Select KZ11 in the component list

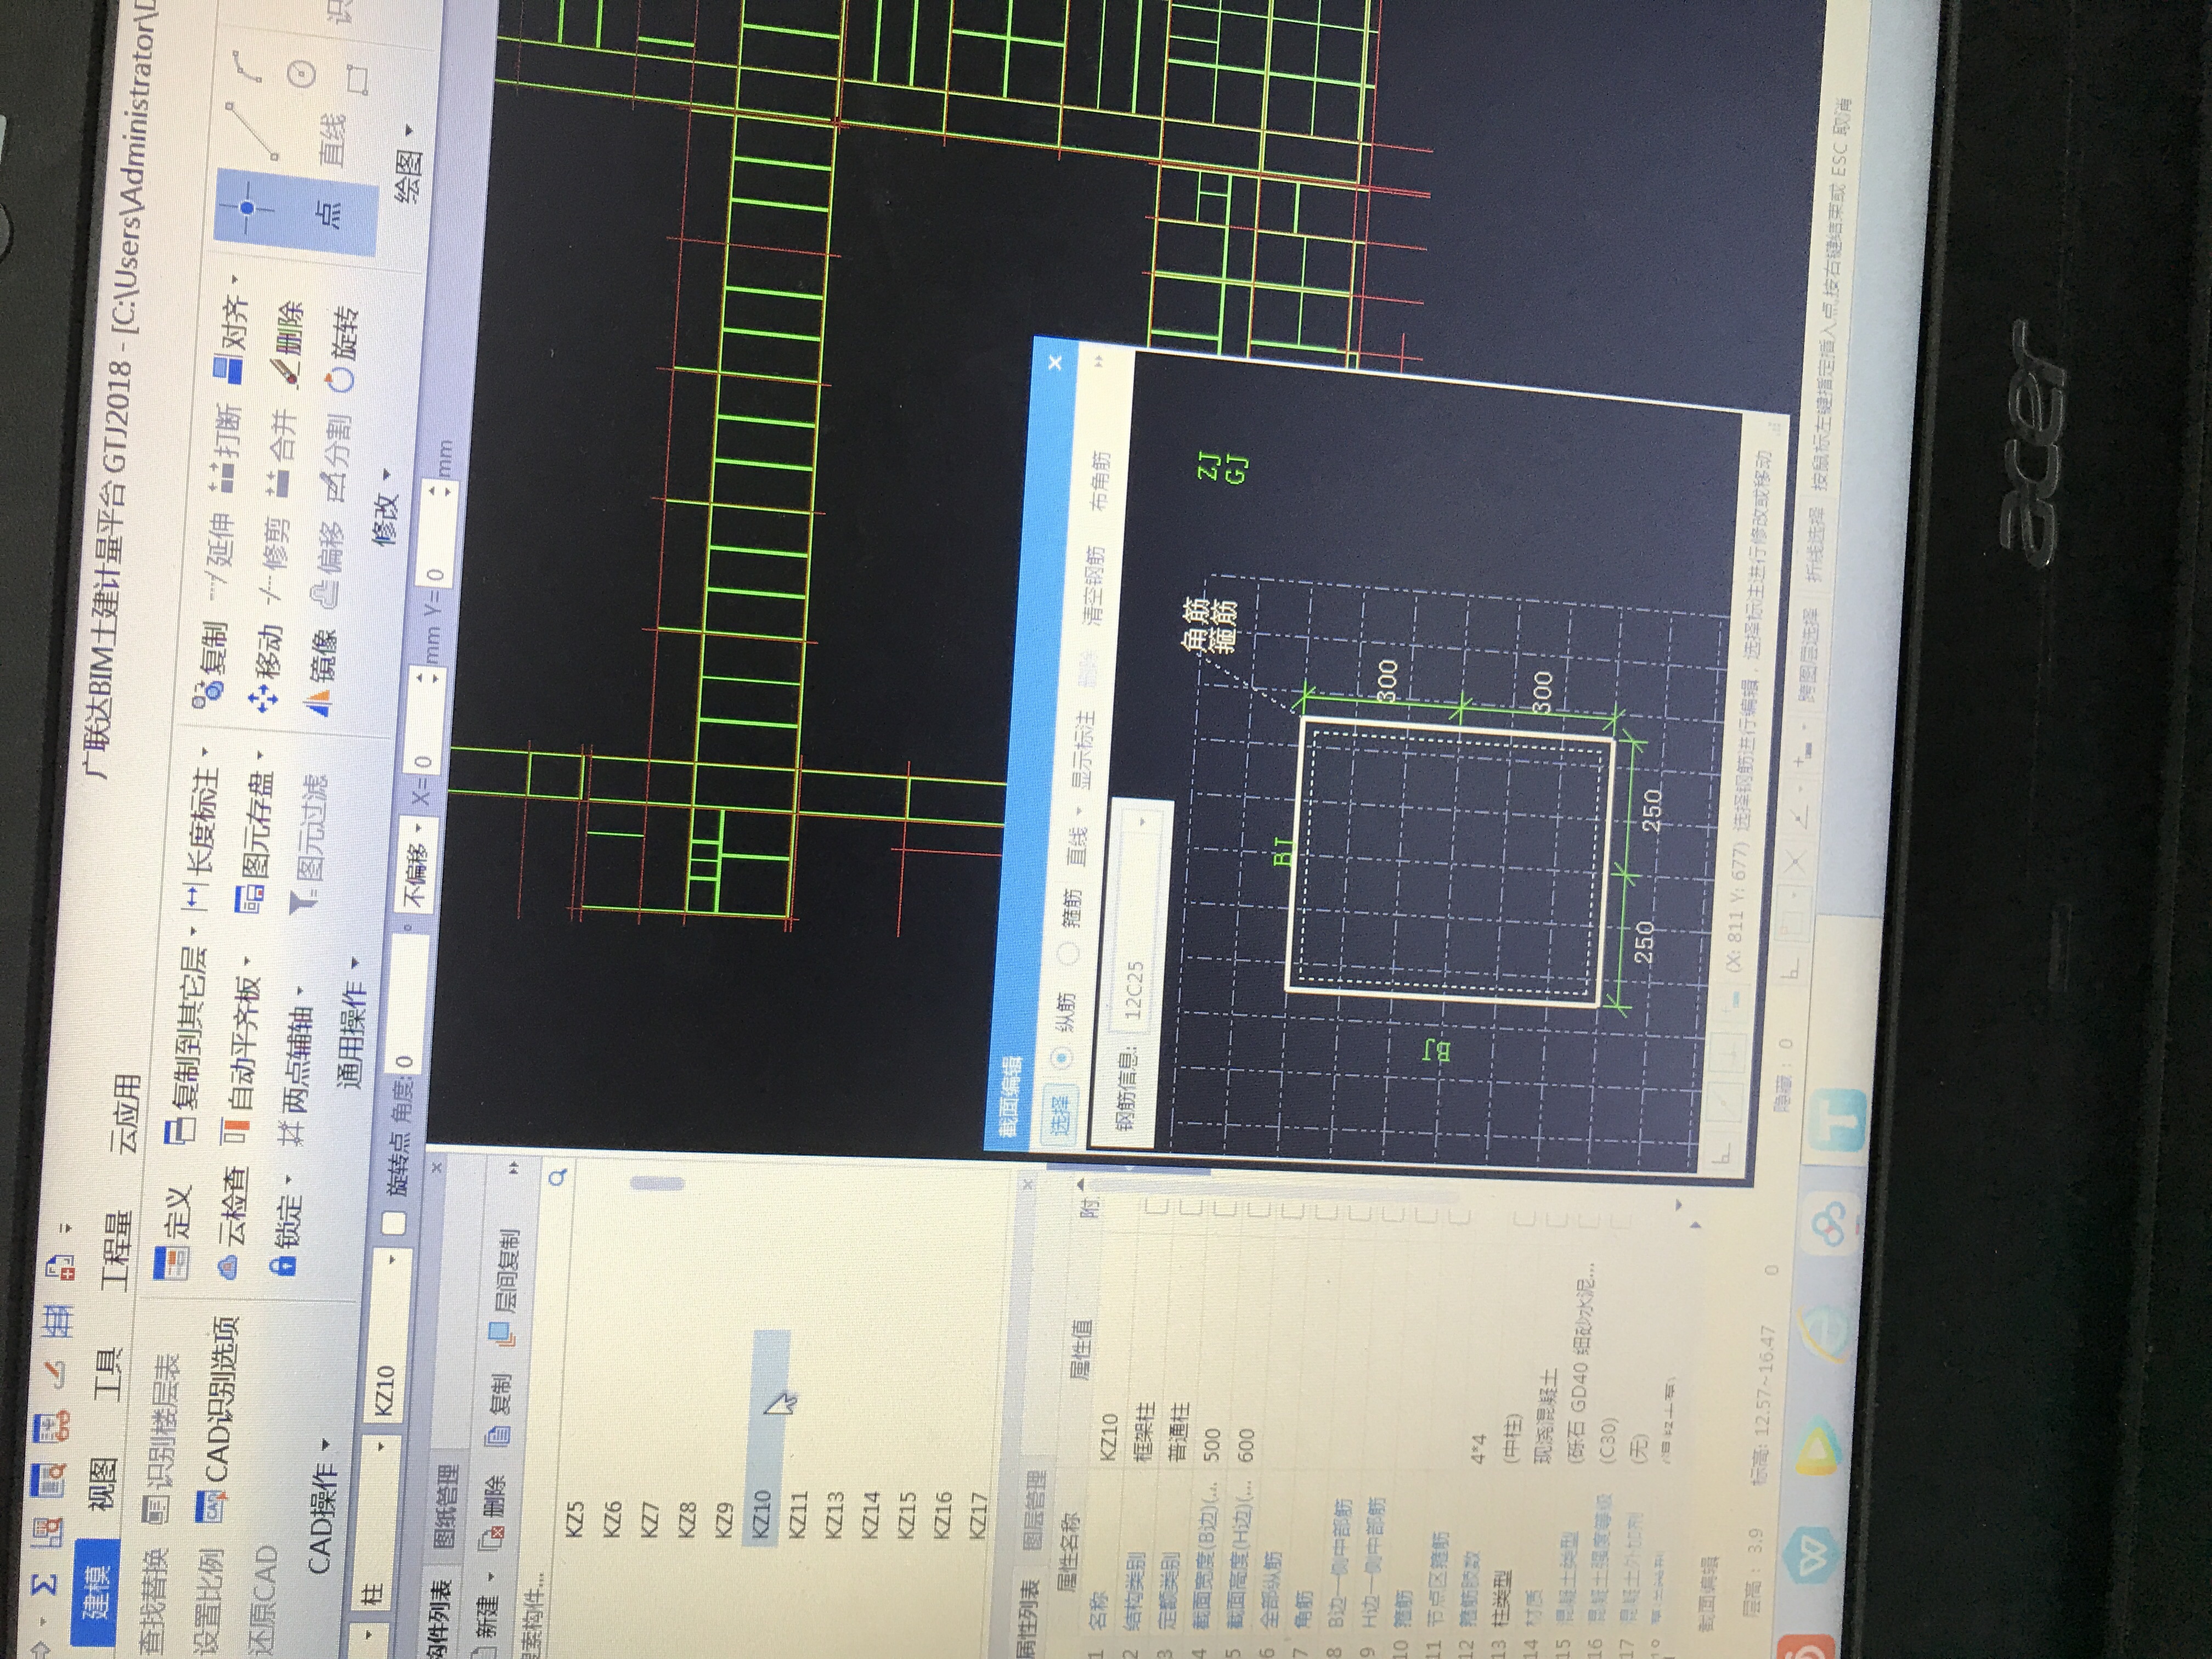point(798,1515)
